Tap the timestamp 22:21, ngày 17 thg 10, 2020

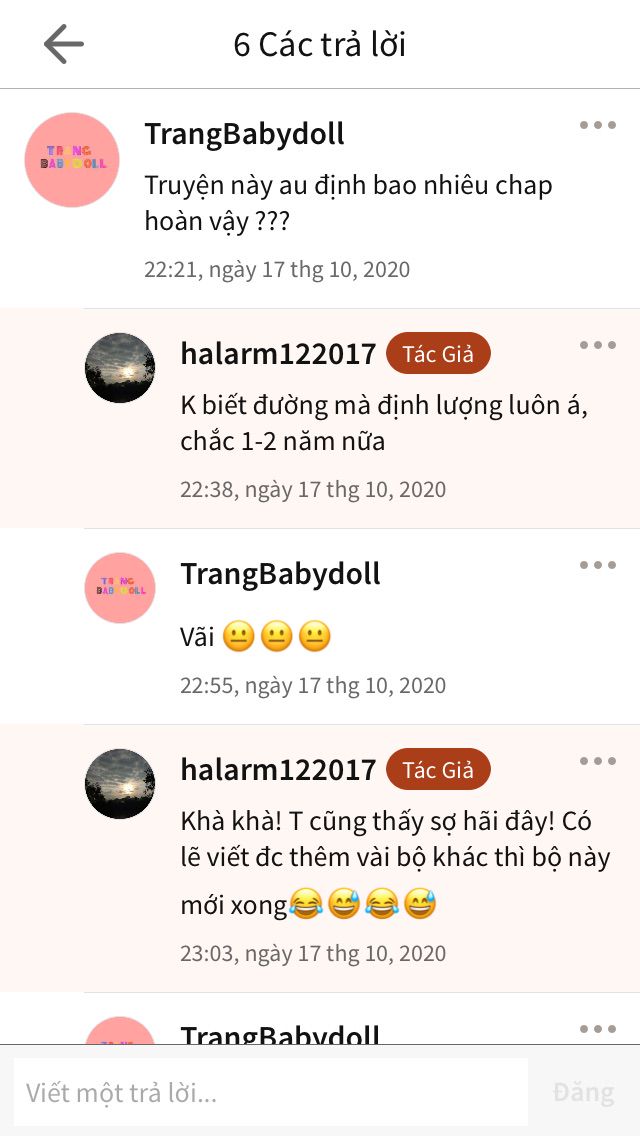(277, 270)
